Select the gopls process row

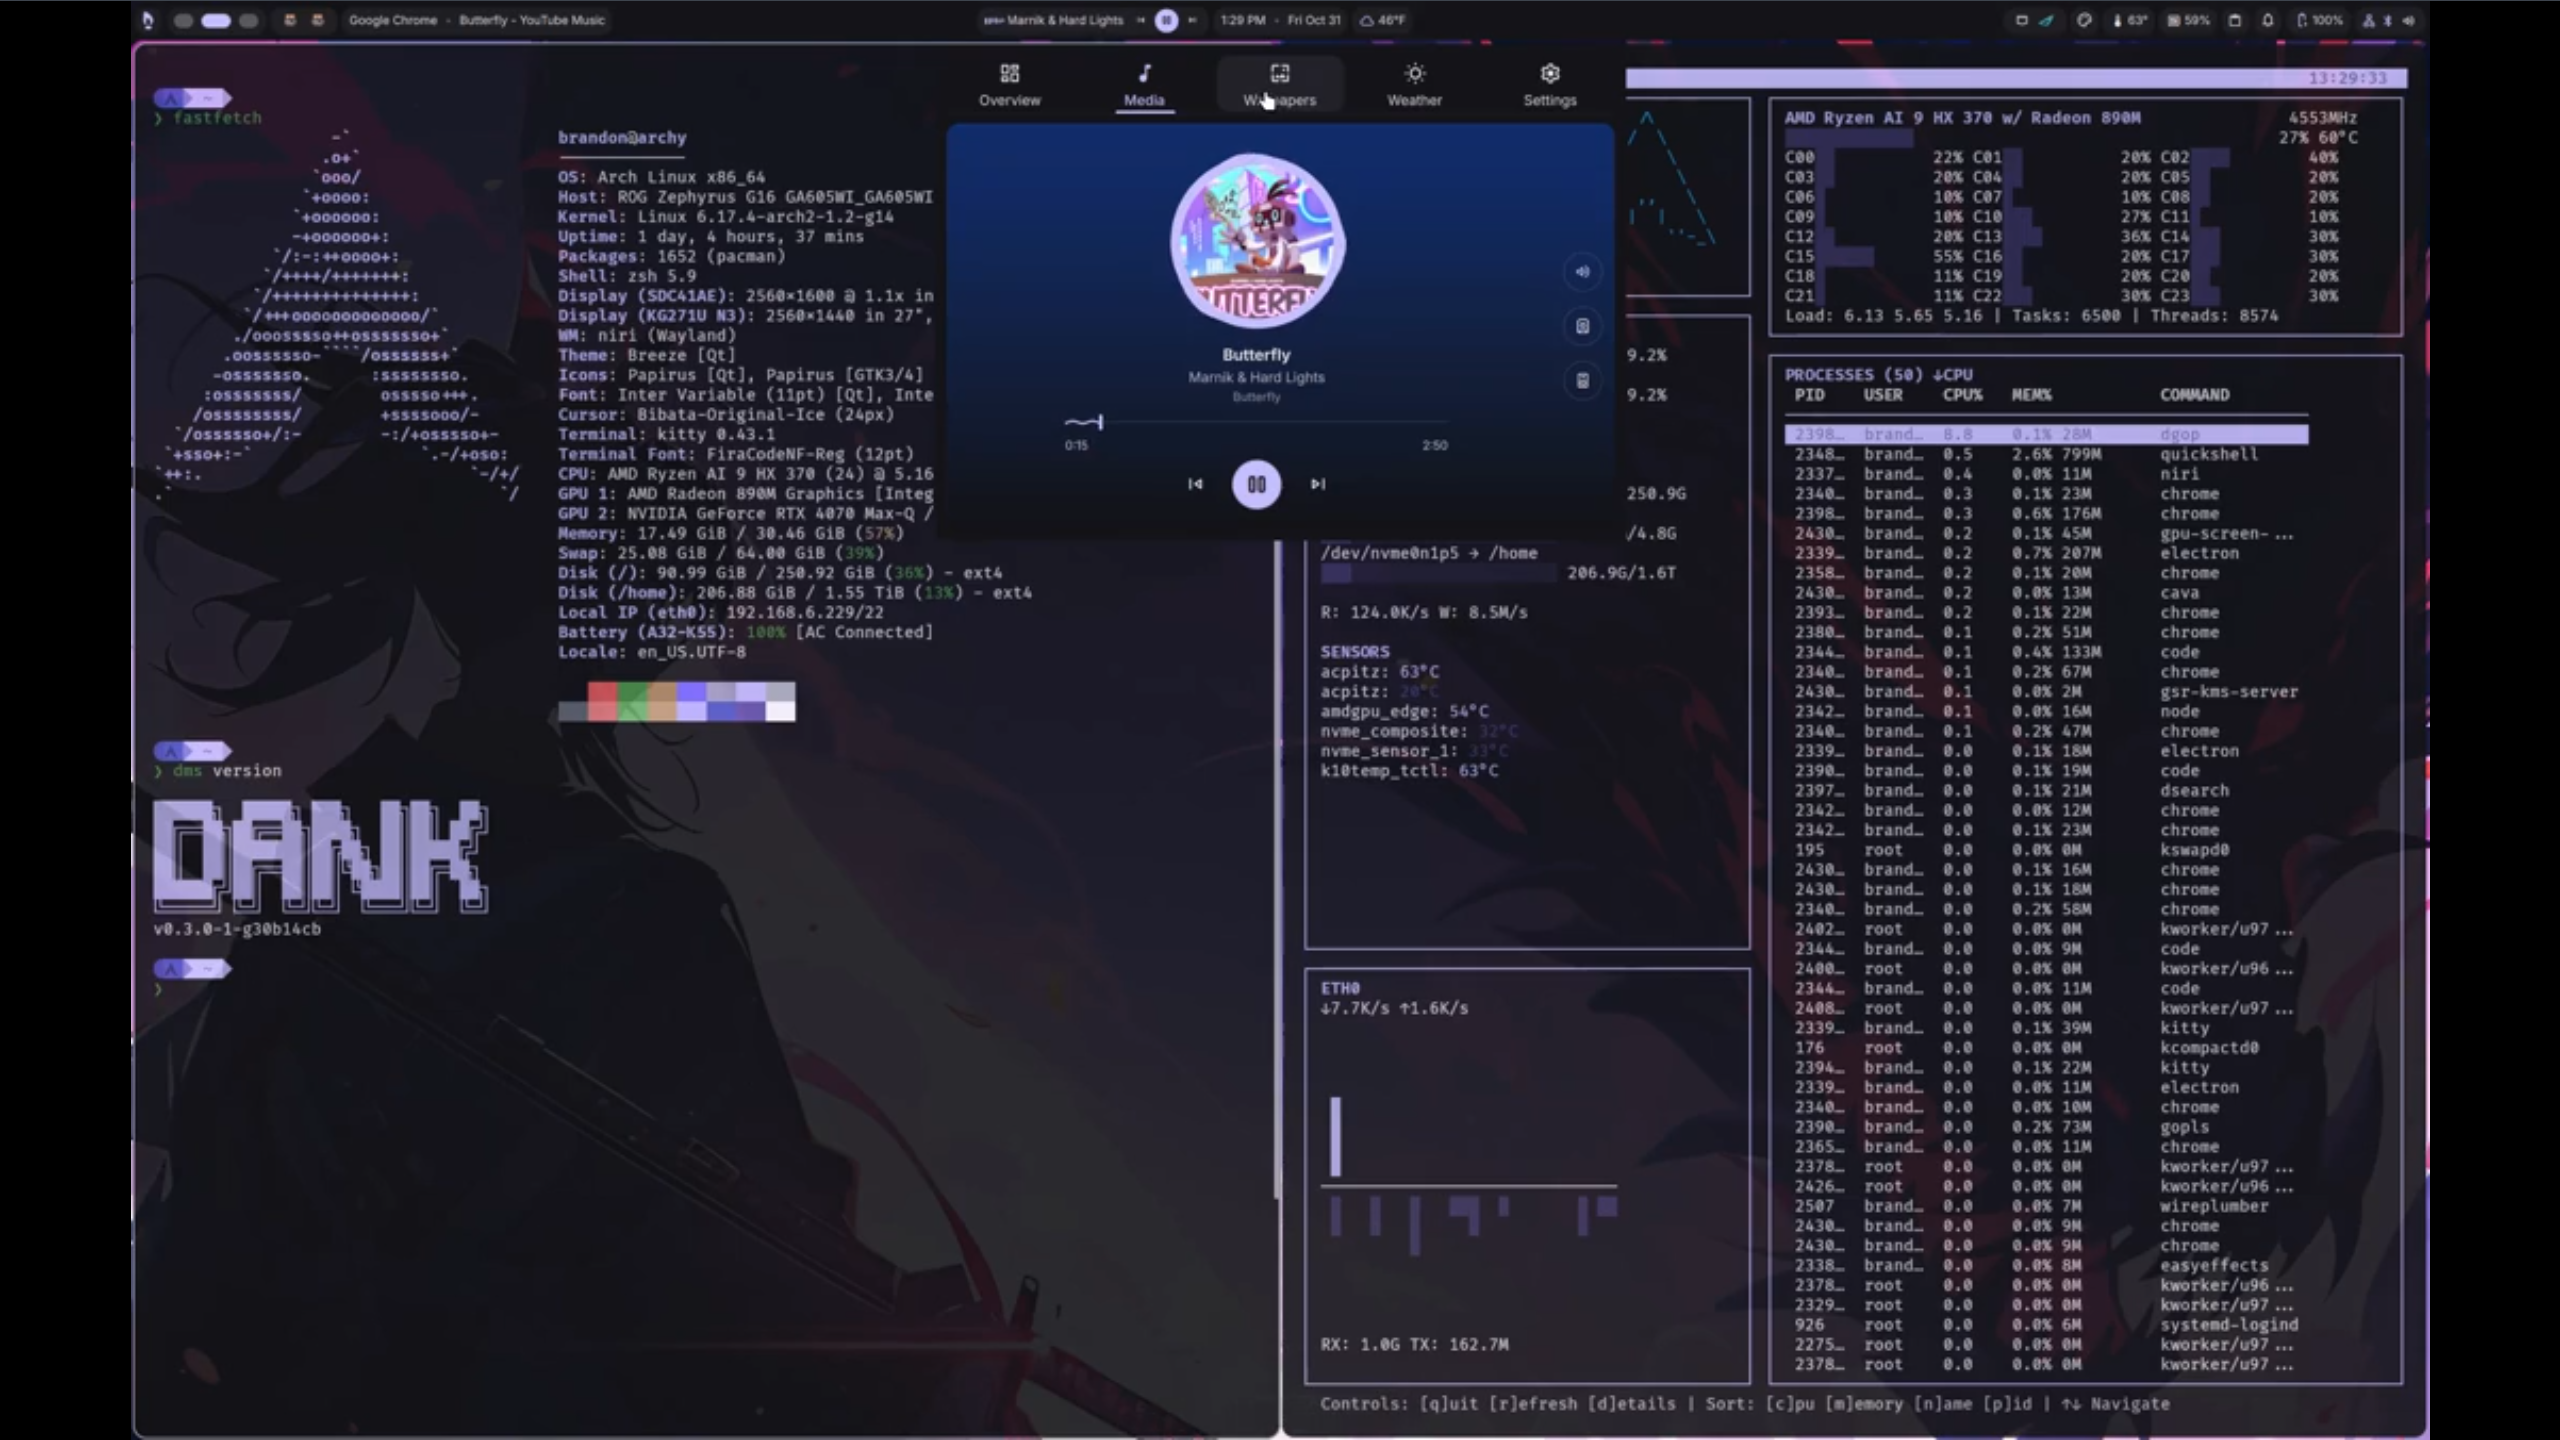pos(2046,1127)
